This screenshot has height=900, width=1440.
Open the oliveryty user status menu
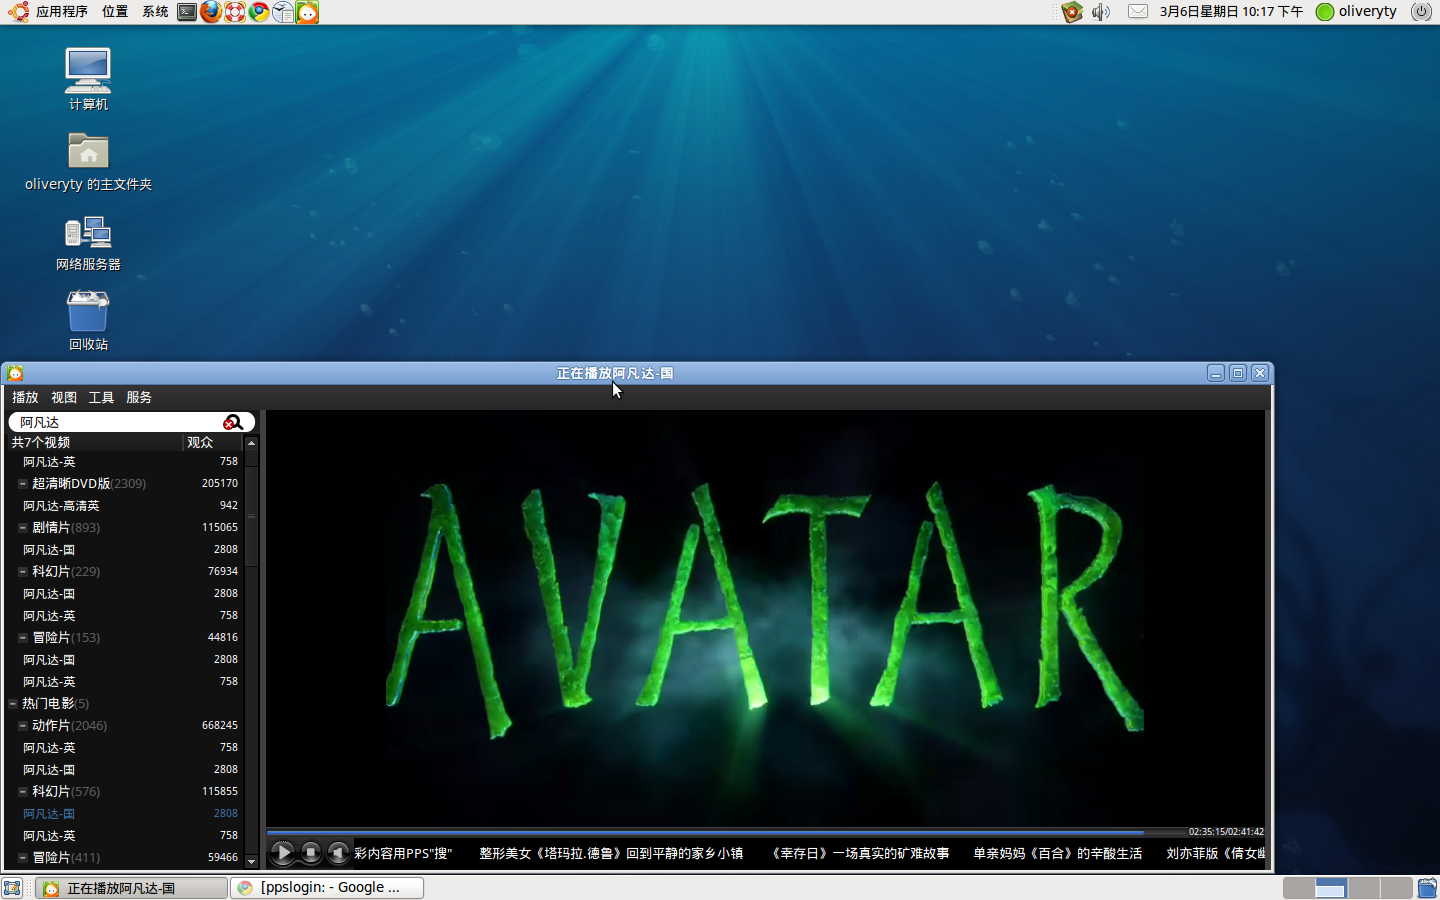pos(1357,12)
